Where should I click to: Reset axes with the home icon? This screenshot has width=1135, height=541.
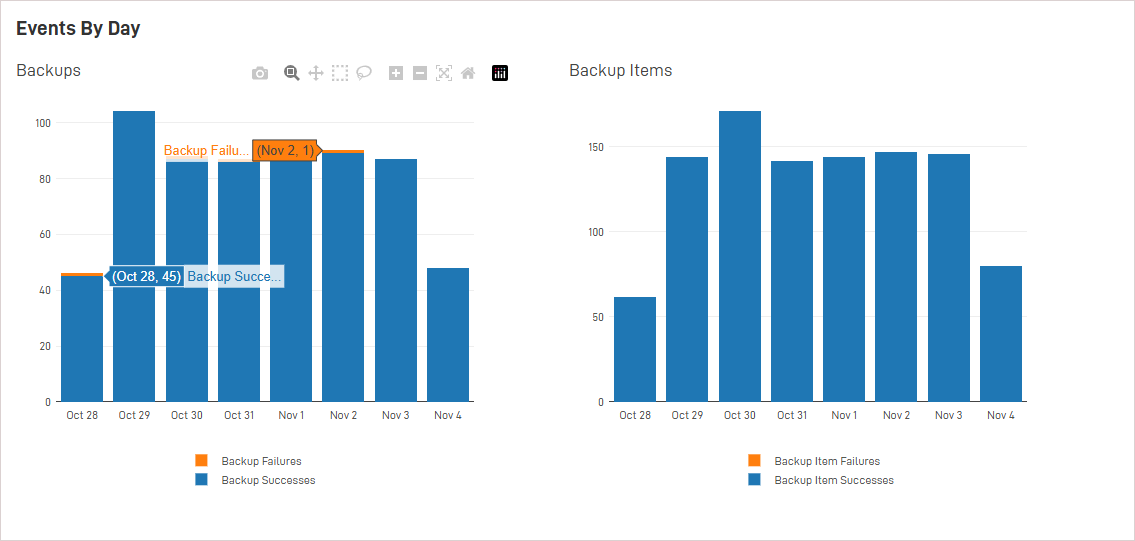click(x=468, y=73)
